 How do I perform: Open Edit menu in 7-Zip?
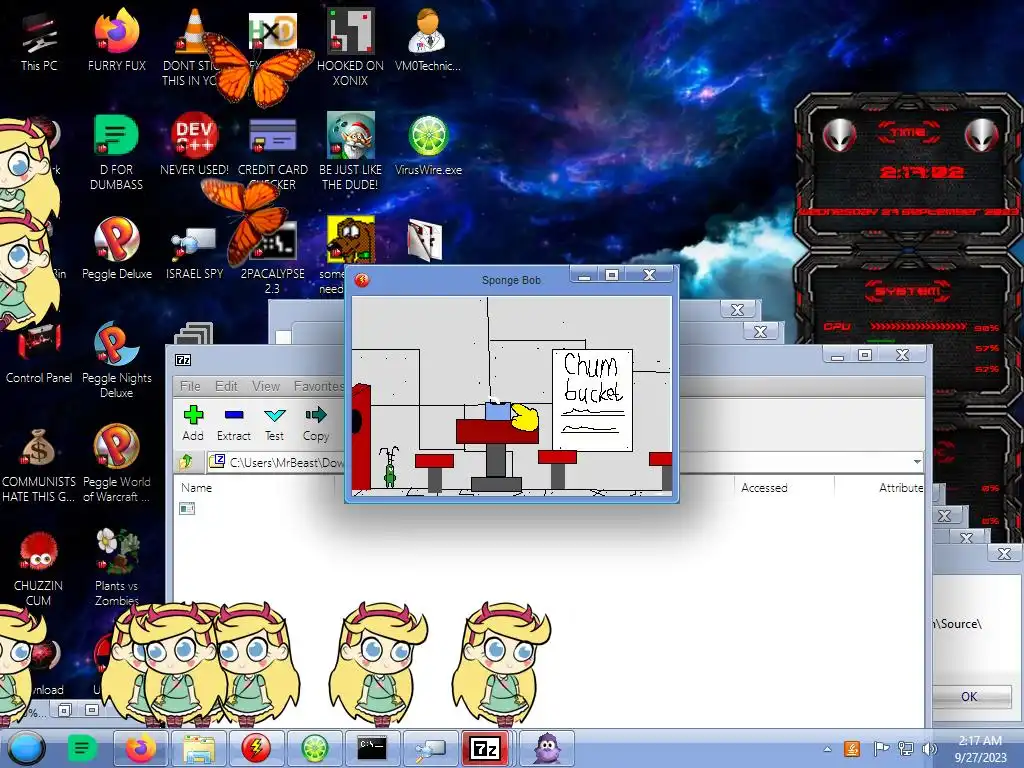(227, 386)
